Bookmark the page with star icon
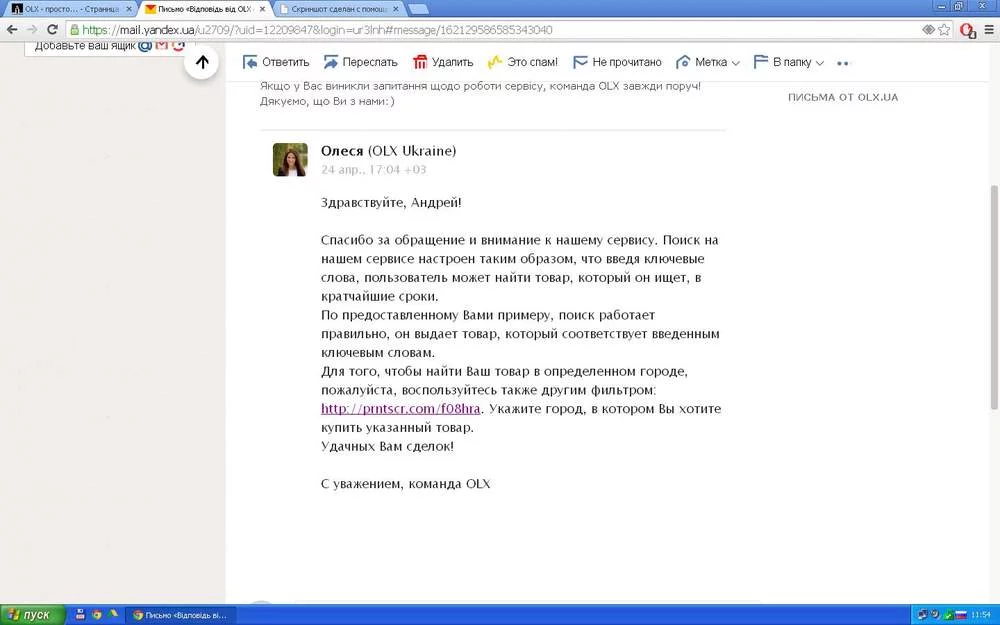1000x625 pixels. point(943,30)
